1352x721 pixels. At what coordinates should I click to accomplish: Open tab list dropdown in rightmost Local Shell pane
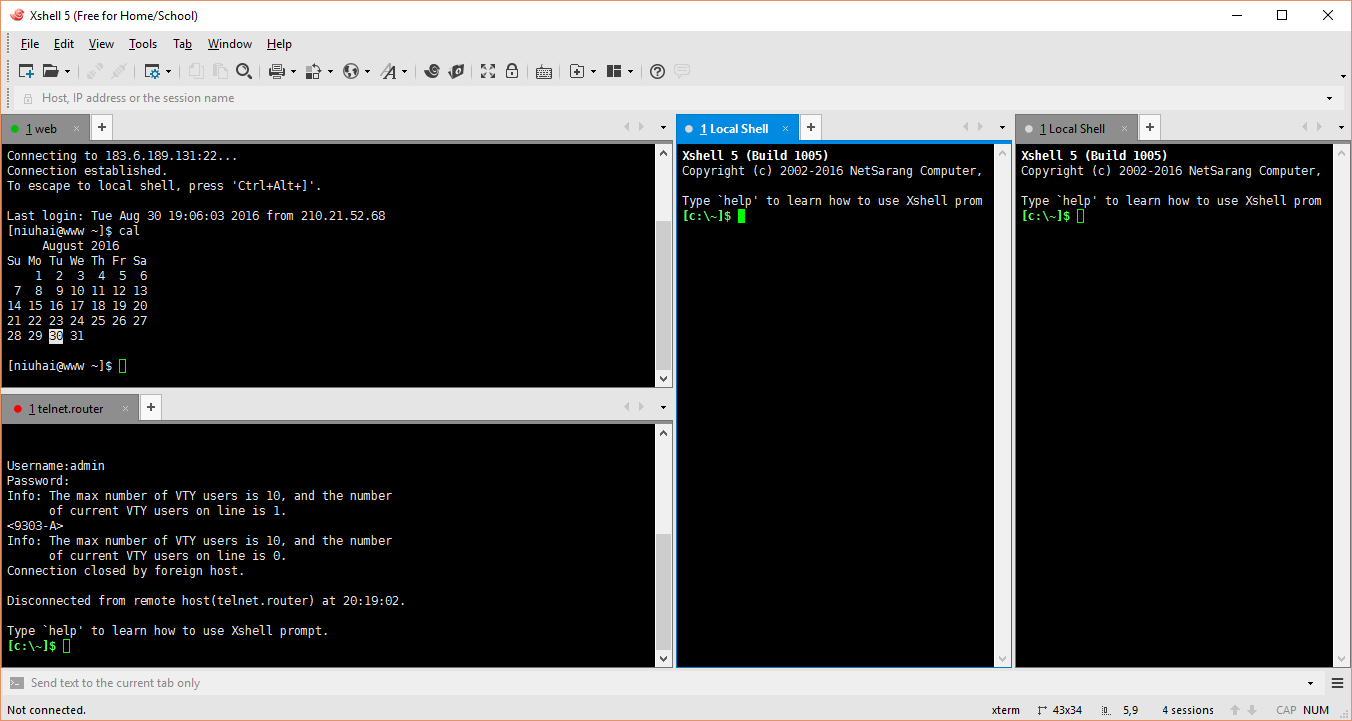1341,128
